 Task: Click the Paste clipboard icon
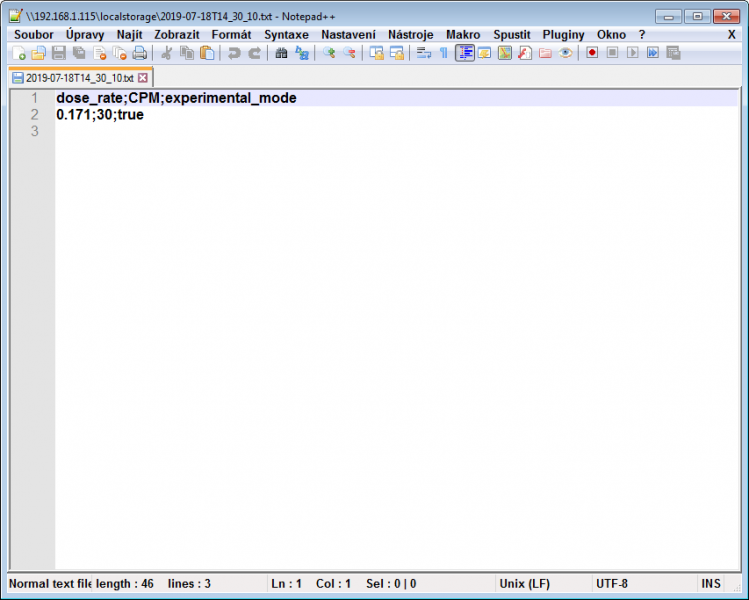click(x=207, y=53)
